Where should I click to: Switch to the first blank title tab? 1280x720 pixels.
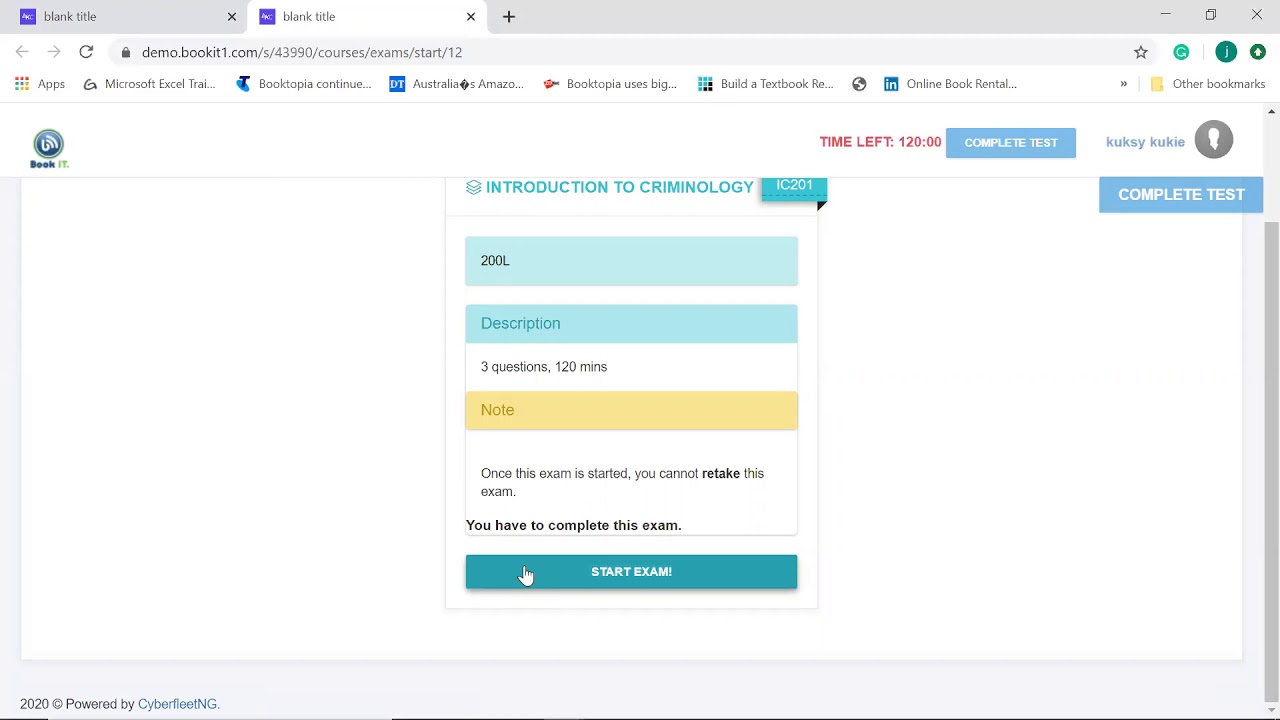pos(128,16)
